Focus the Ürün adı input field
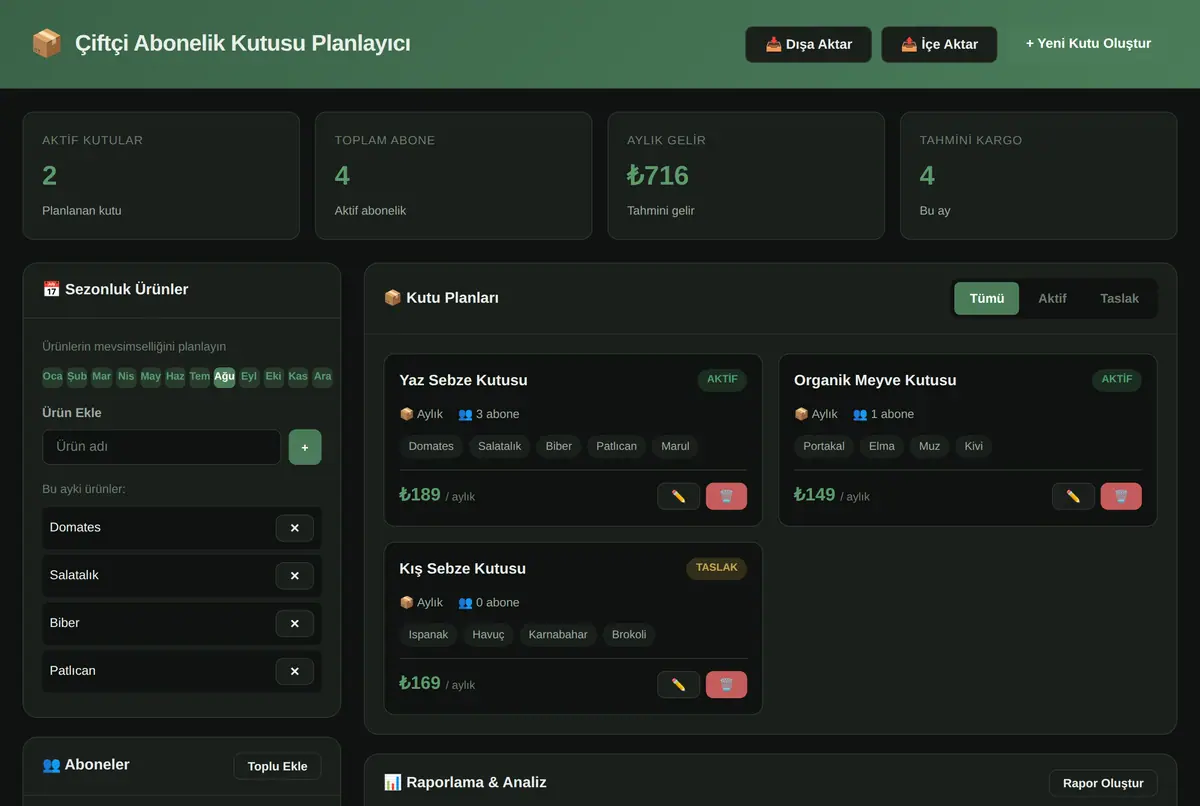Viewport: 1200px width, 806px height. (161, 447)
